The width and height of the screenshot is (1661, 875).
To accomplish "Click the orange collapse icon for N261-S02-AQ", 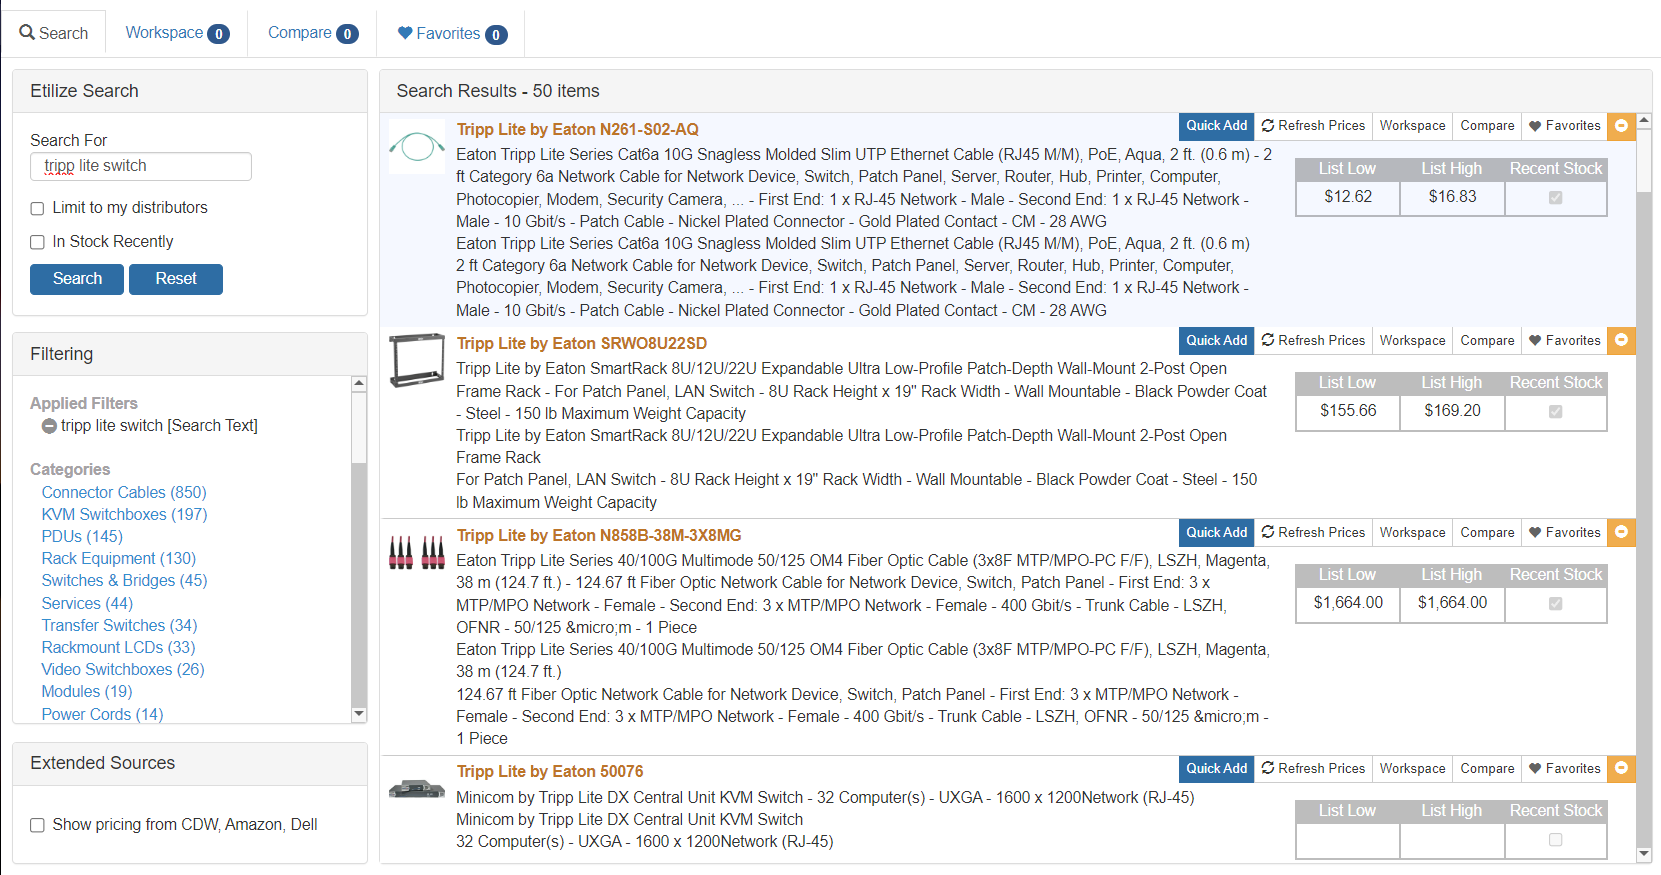I will [x=1621, y=126].
